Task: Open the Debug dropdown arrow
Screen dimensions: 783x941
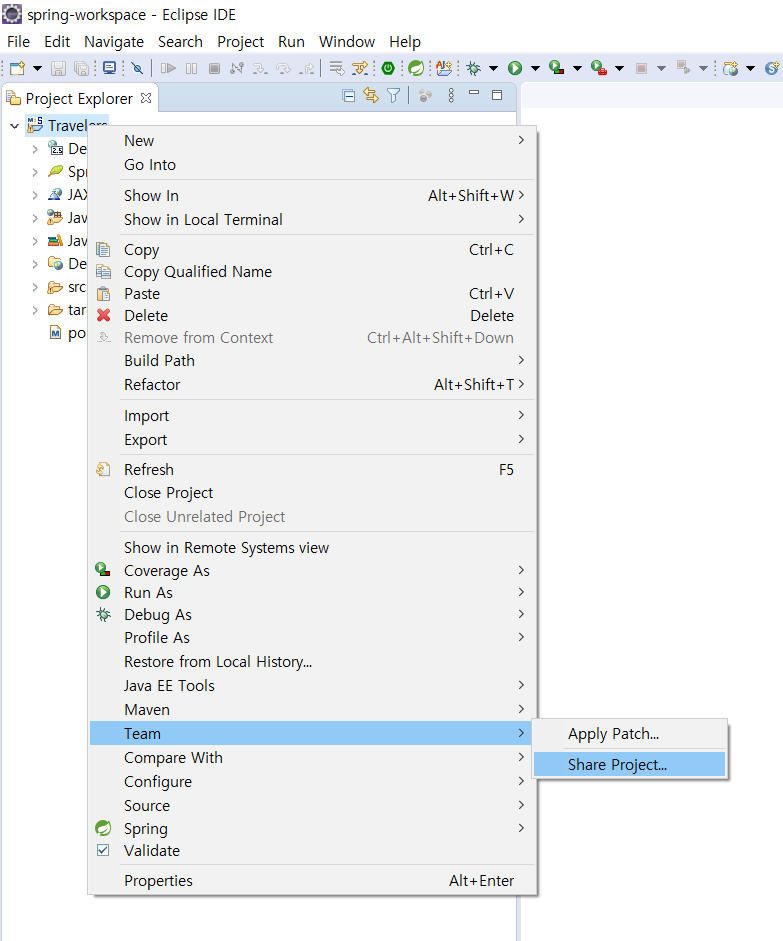Action: (x=493, y=68)
